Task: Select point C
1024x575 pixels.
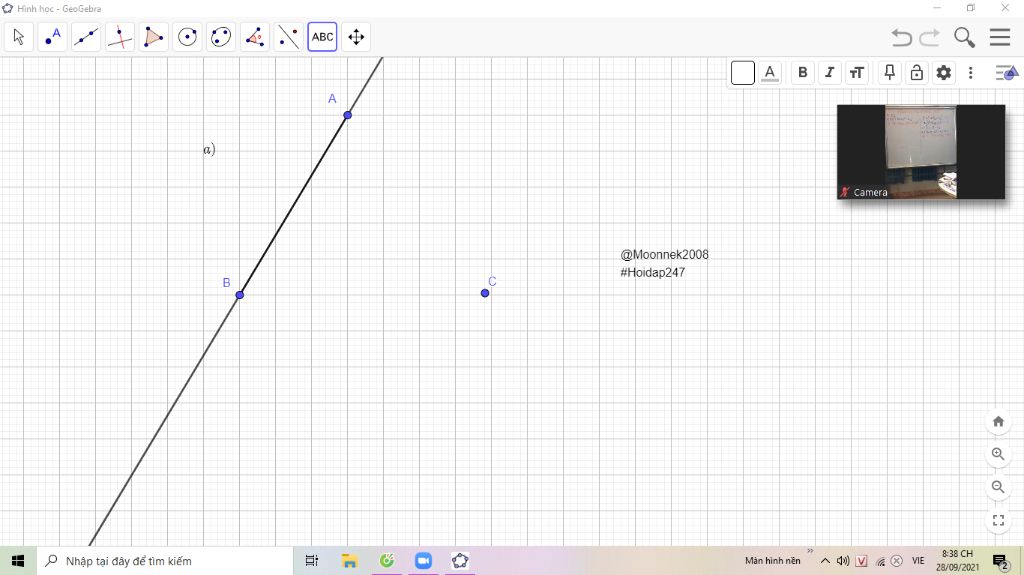Action: (x=485, y=293)
